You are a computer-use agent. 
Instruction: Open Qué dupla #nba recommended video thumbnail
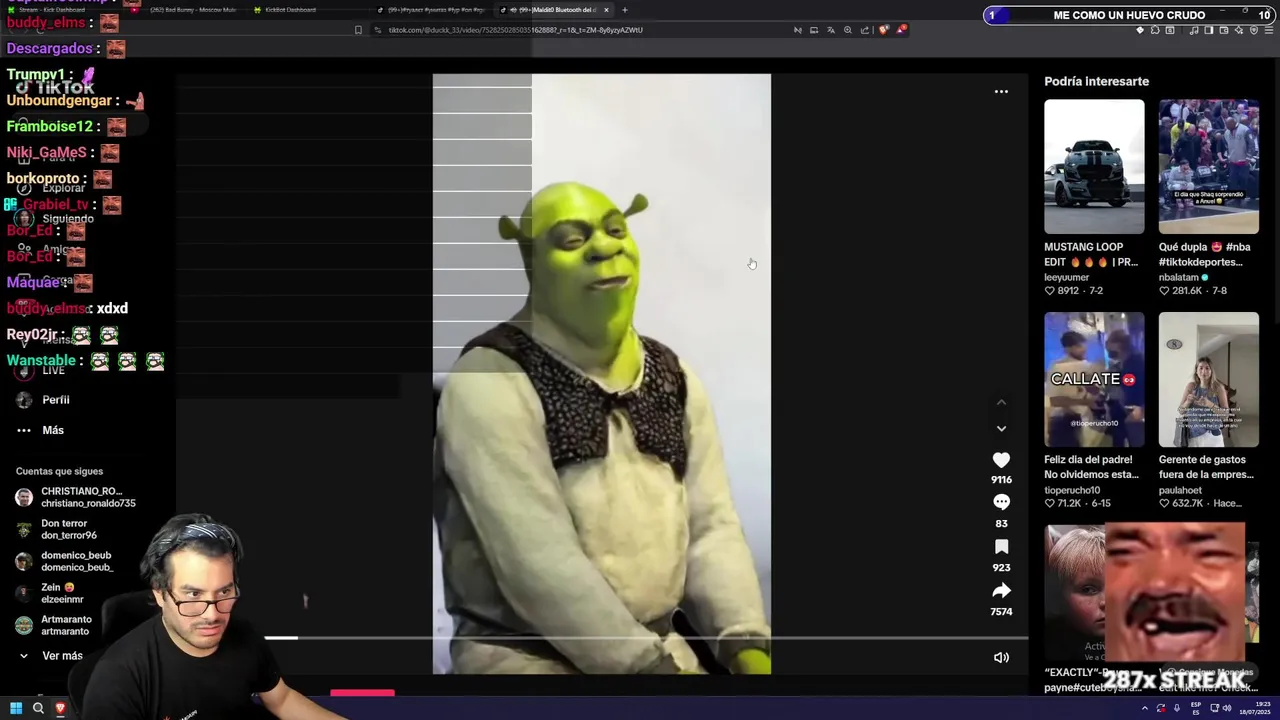1208,166
